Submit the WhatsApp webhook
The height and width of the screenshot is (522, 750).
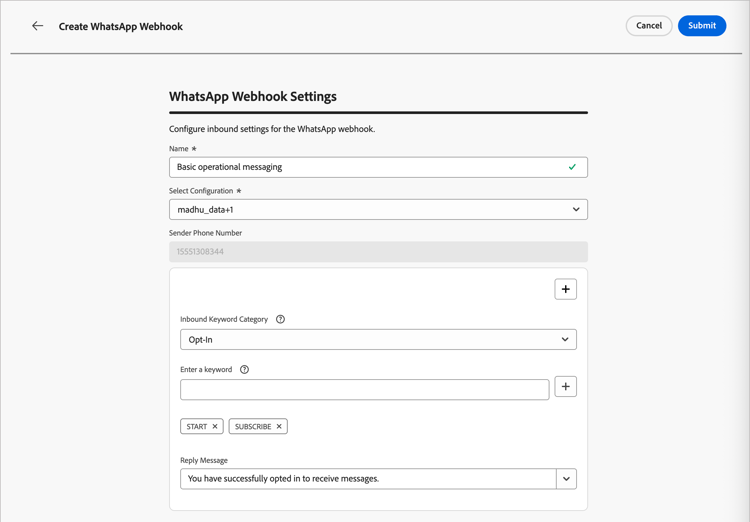coord(701,26)
